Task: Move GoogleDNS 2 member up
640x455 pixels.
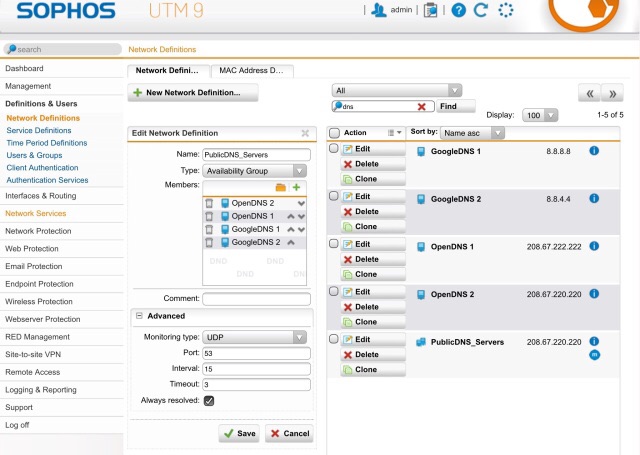Action: click(x=291, y=242)
